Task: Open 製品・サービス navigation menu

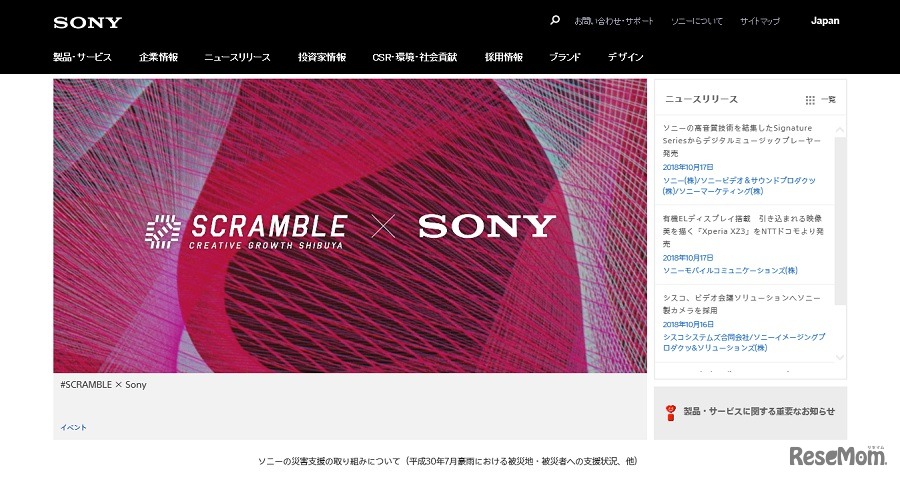Action: (x=83, y=57)
